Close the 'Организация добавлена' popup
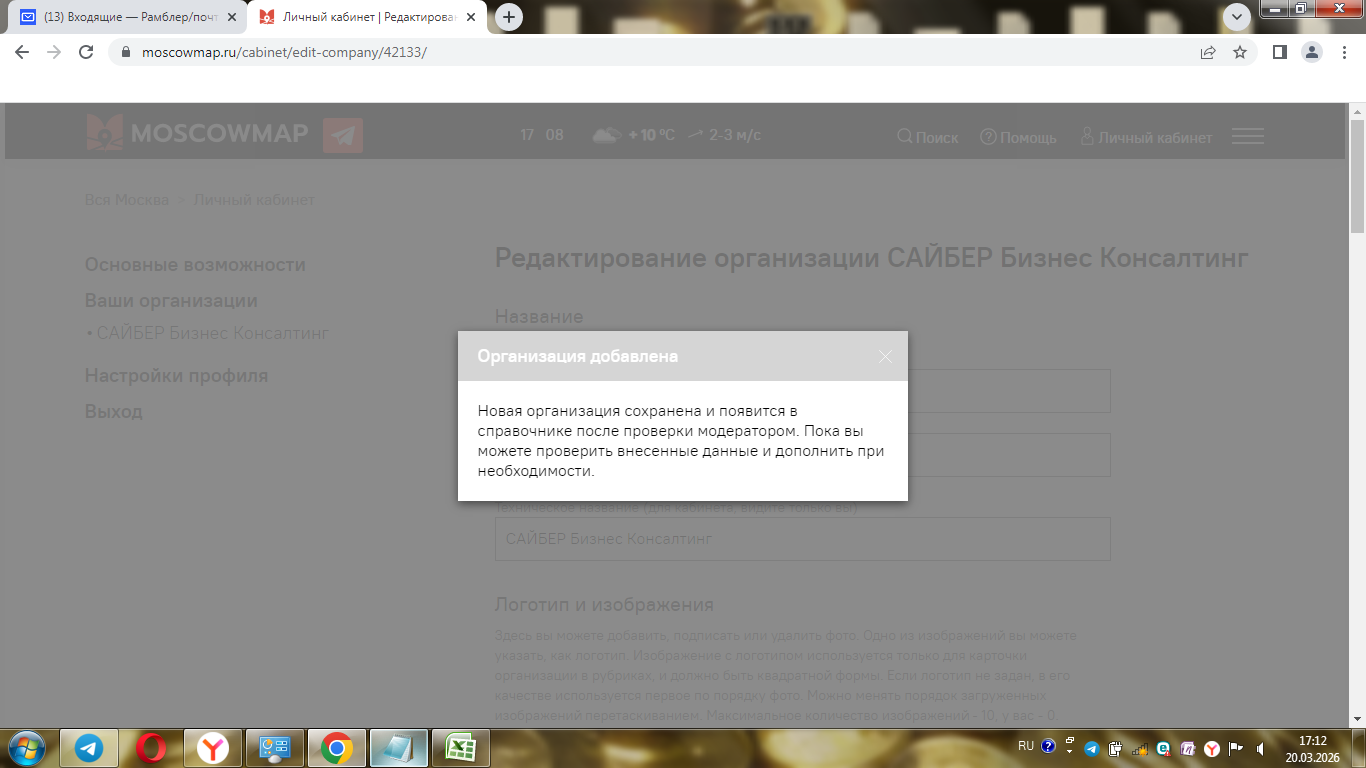 coord(884,356)
